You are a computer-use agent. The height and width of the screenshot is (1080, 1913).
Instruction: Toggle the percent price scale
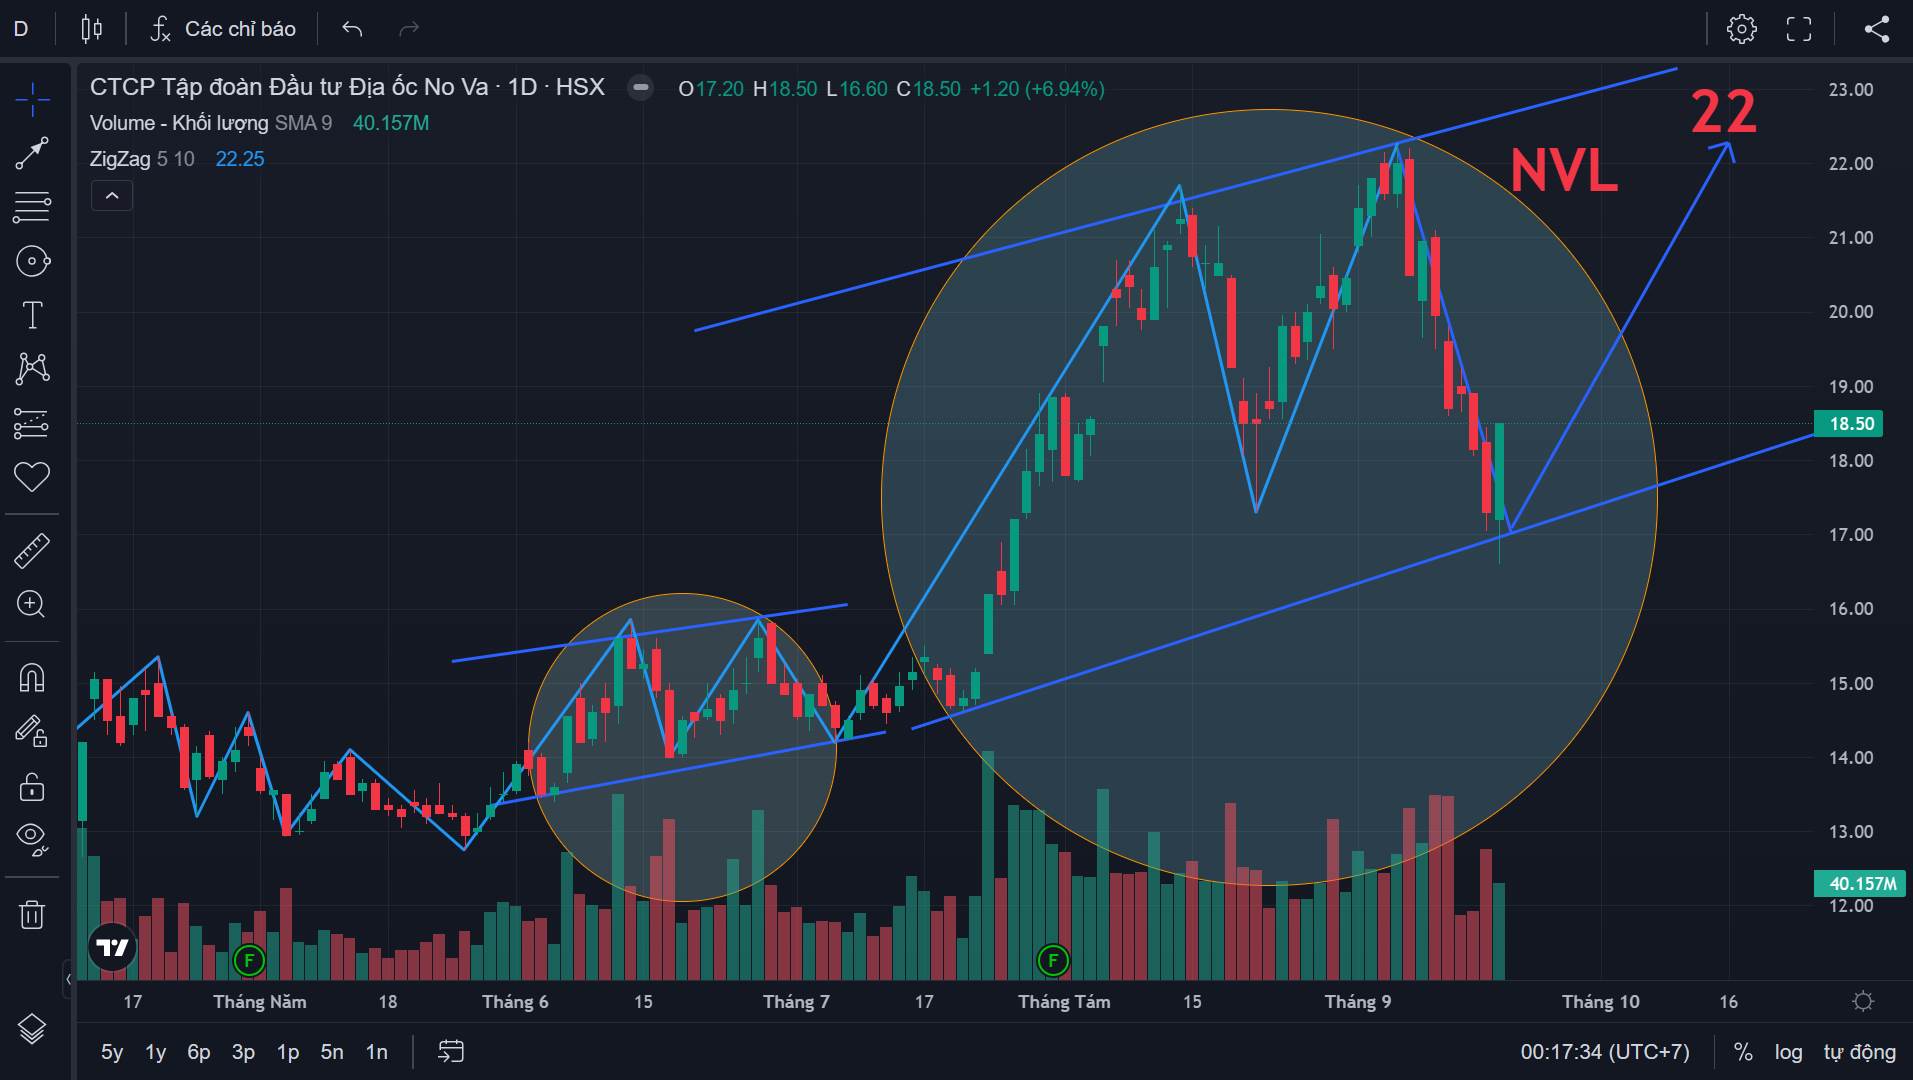[1743, 1052]
